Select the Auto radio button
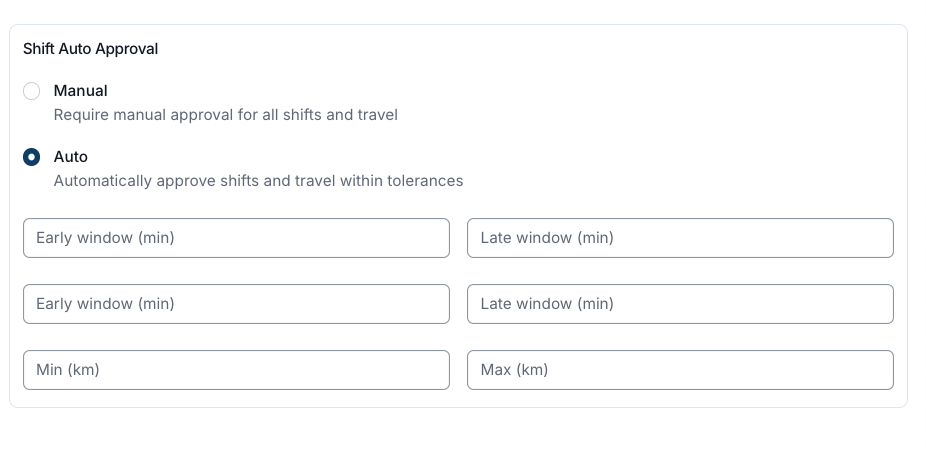The width and height of the screenshot is (926, 450). 32,157
